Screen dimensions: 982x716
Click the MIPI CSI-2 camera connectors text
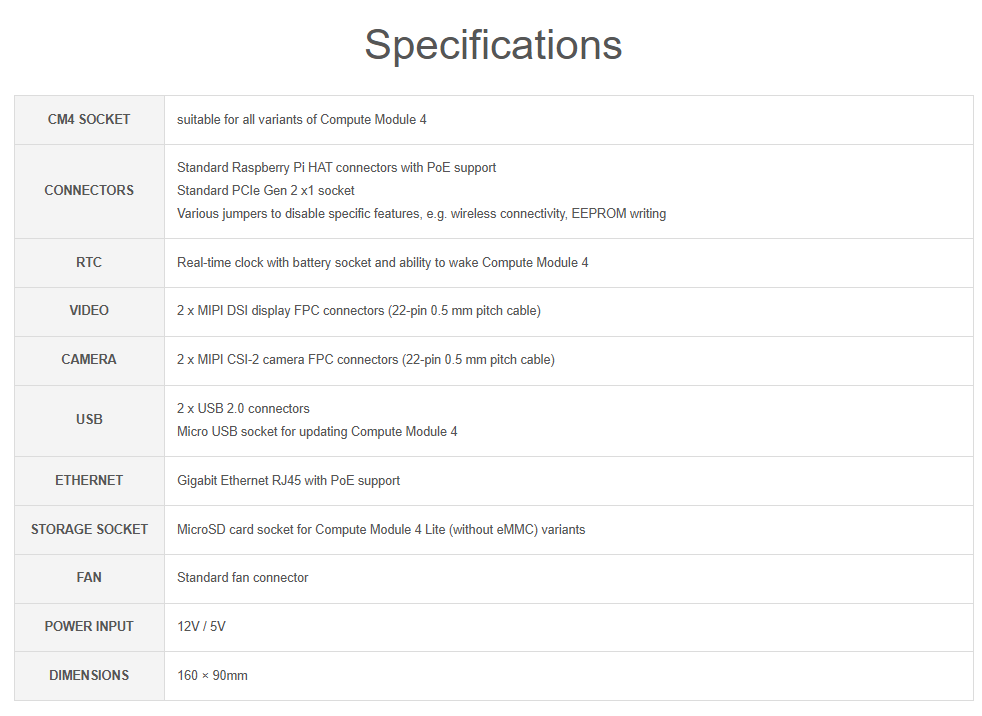[366, 360]
